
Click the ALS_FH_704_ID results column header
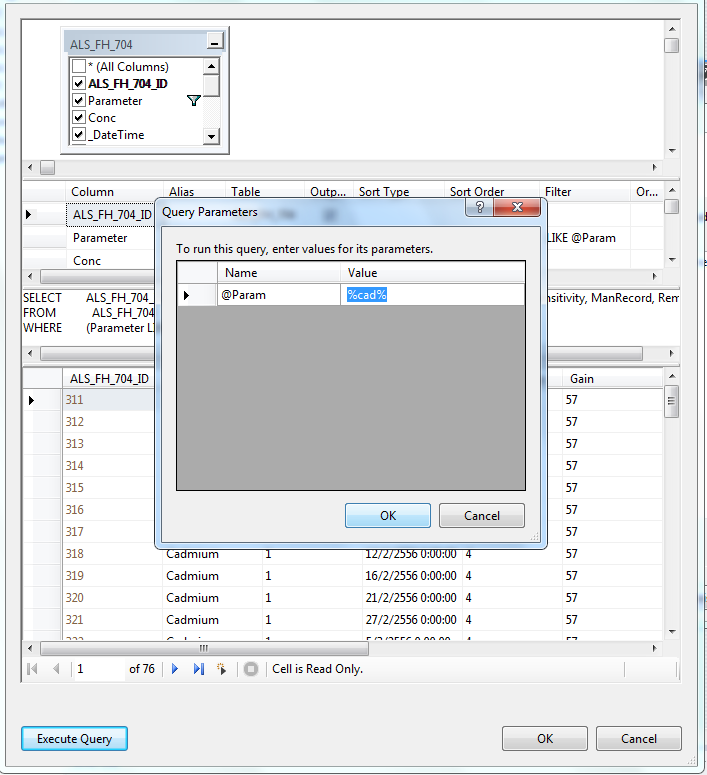click(x=109, y=379)
